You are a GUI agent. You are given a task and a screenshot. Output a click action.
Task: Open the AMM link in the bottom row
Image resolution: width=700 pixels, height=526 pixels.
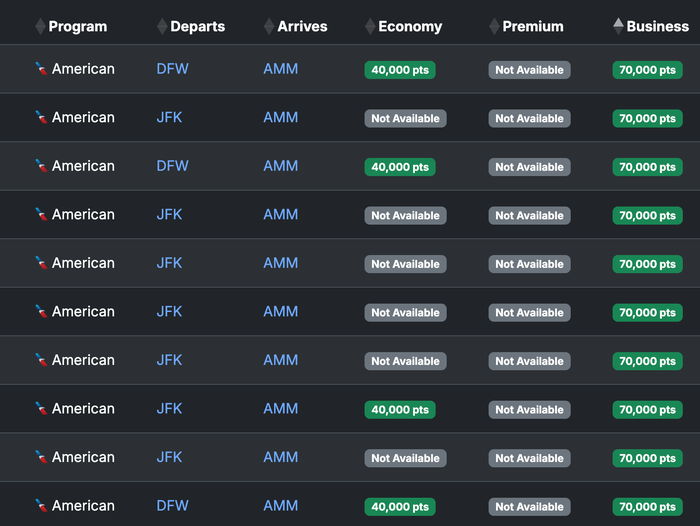click(x=280, y=505)
